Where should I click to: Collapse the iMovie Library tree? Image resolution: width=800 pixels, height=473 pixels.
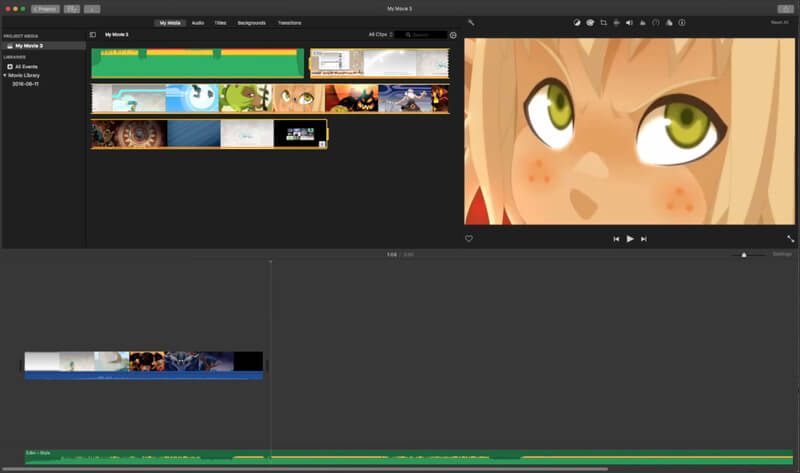pyautogui.click(x=5, y=75)
